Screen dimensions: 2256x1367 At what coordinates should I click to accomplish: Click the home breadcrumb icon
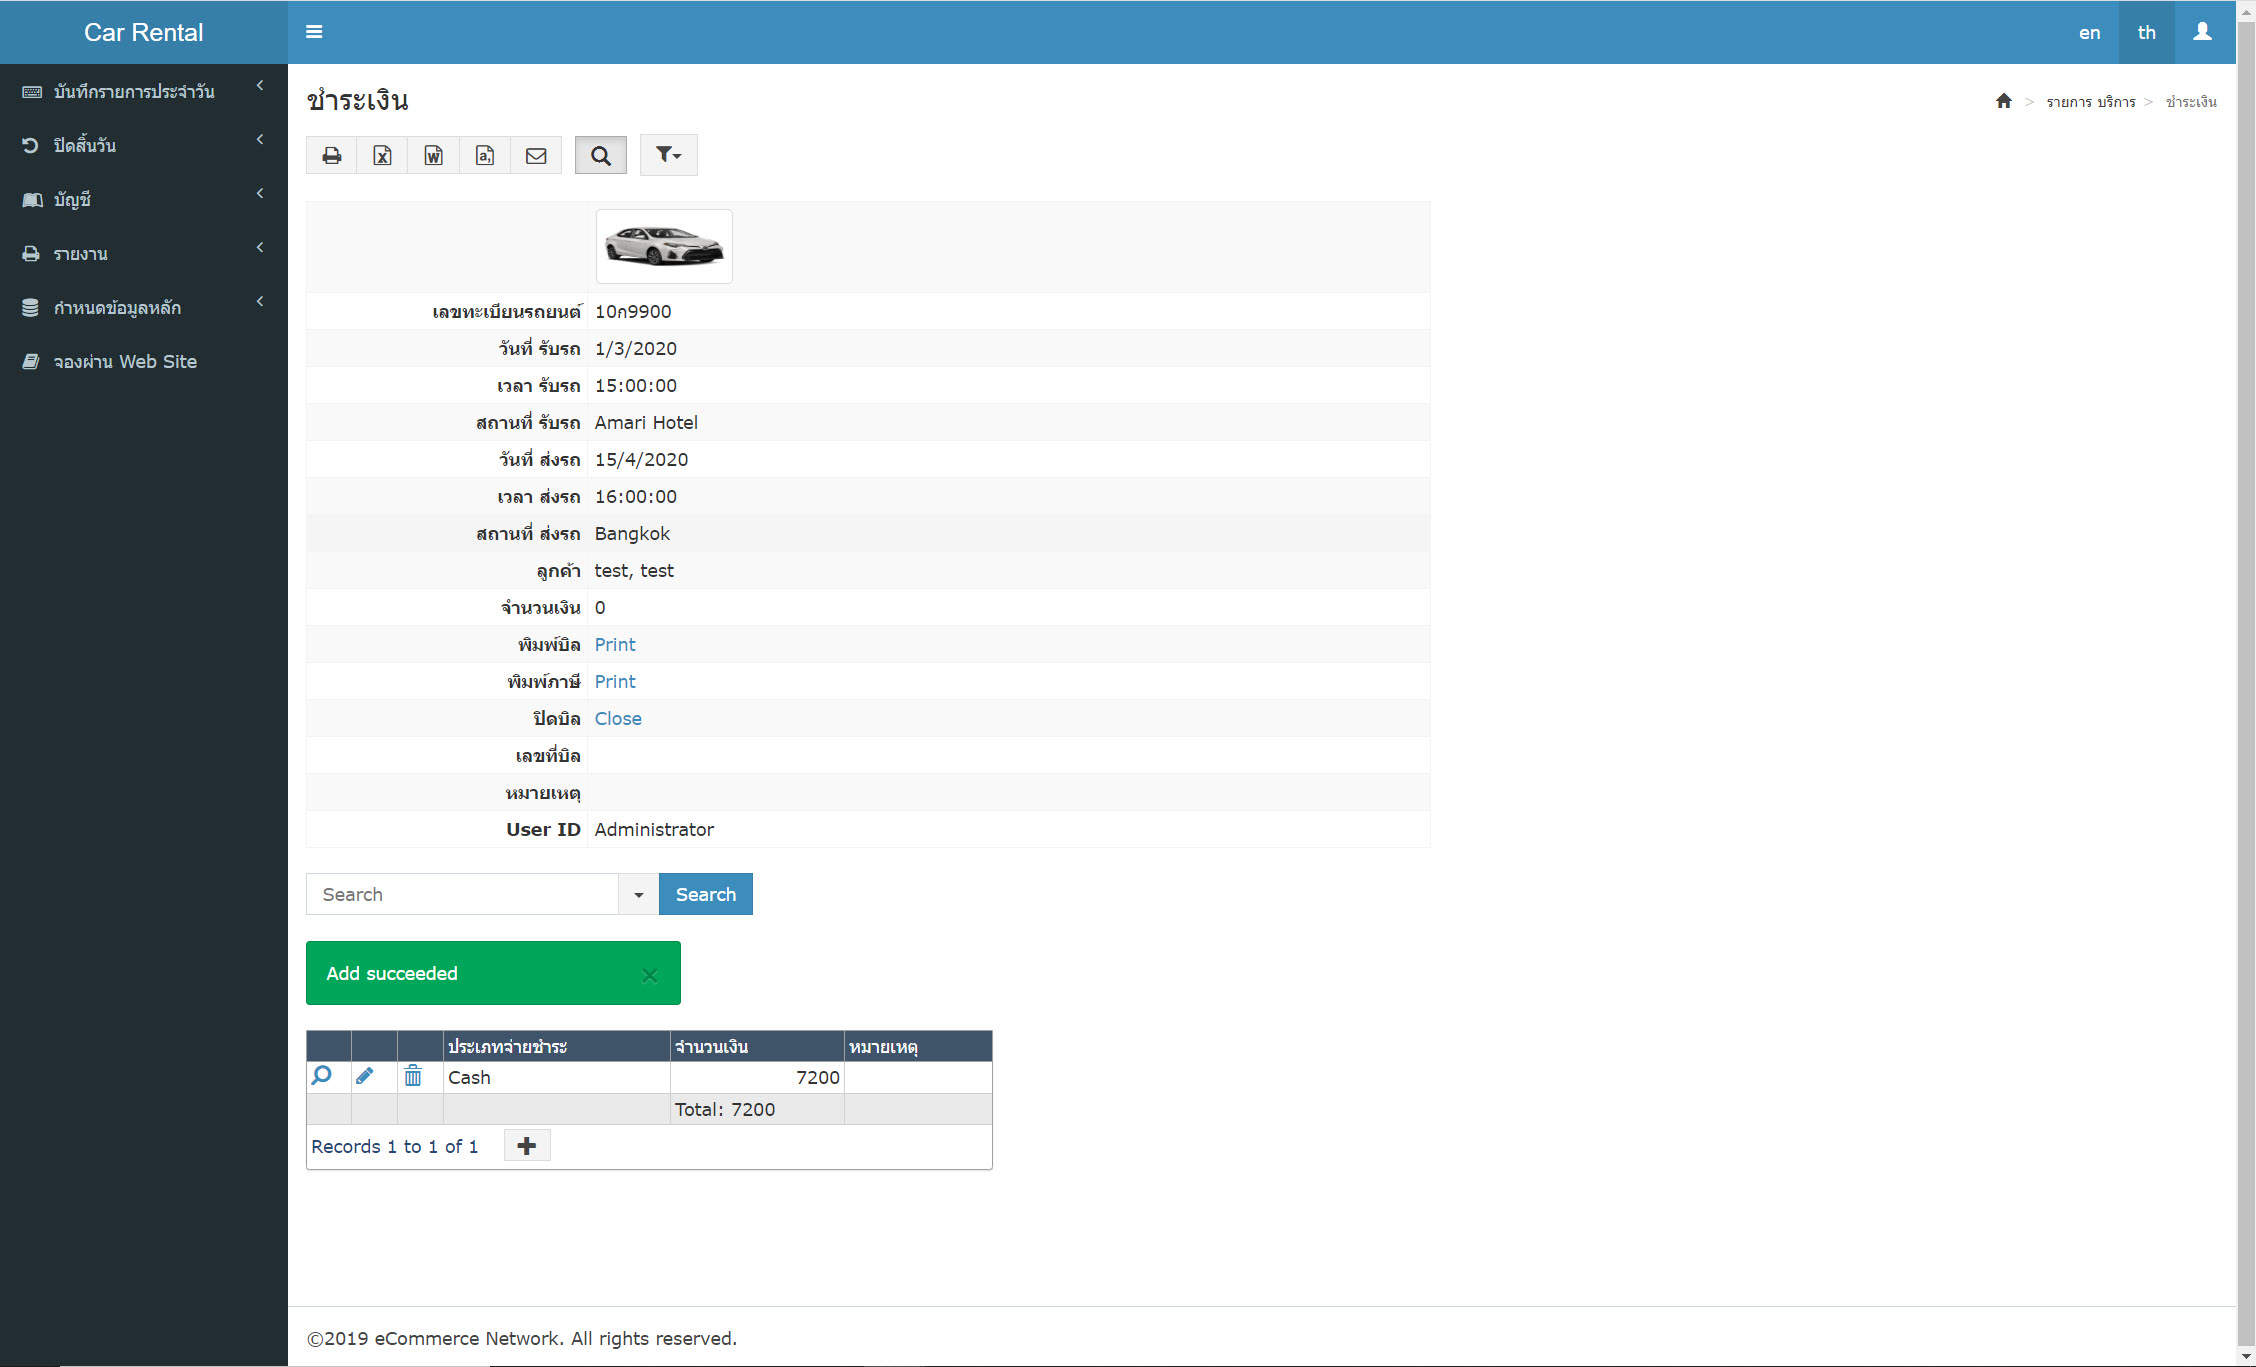pyautogui.click(x=2003, y=101)
